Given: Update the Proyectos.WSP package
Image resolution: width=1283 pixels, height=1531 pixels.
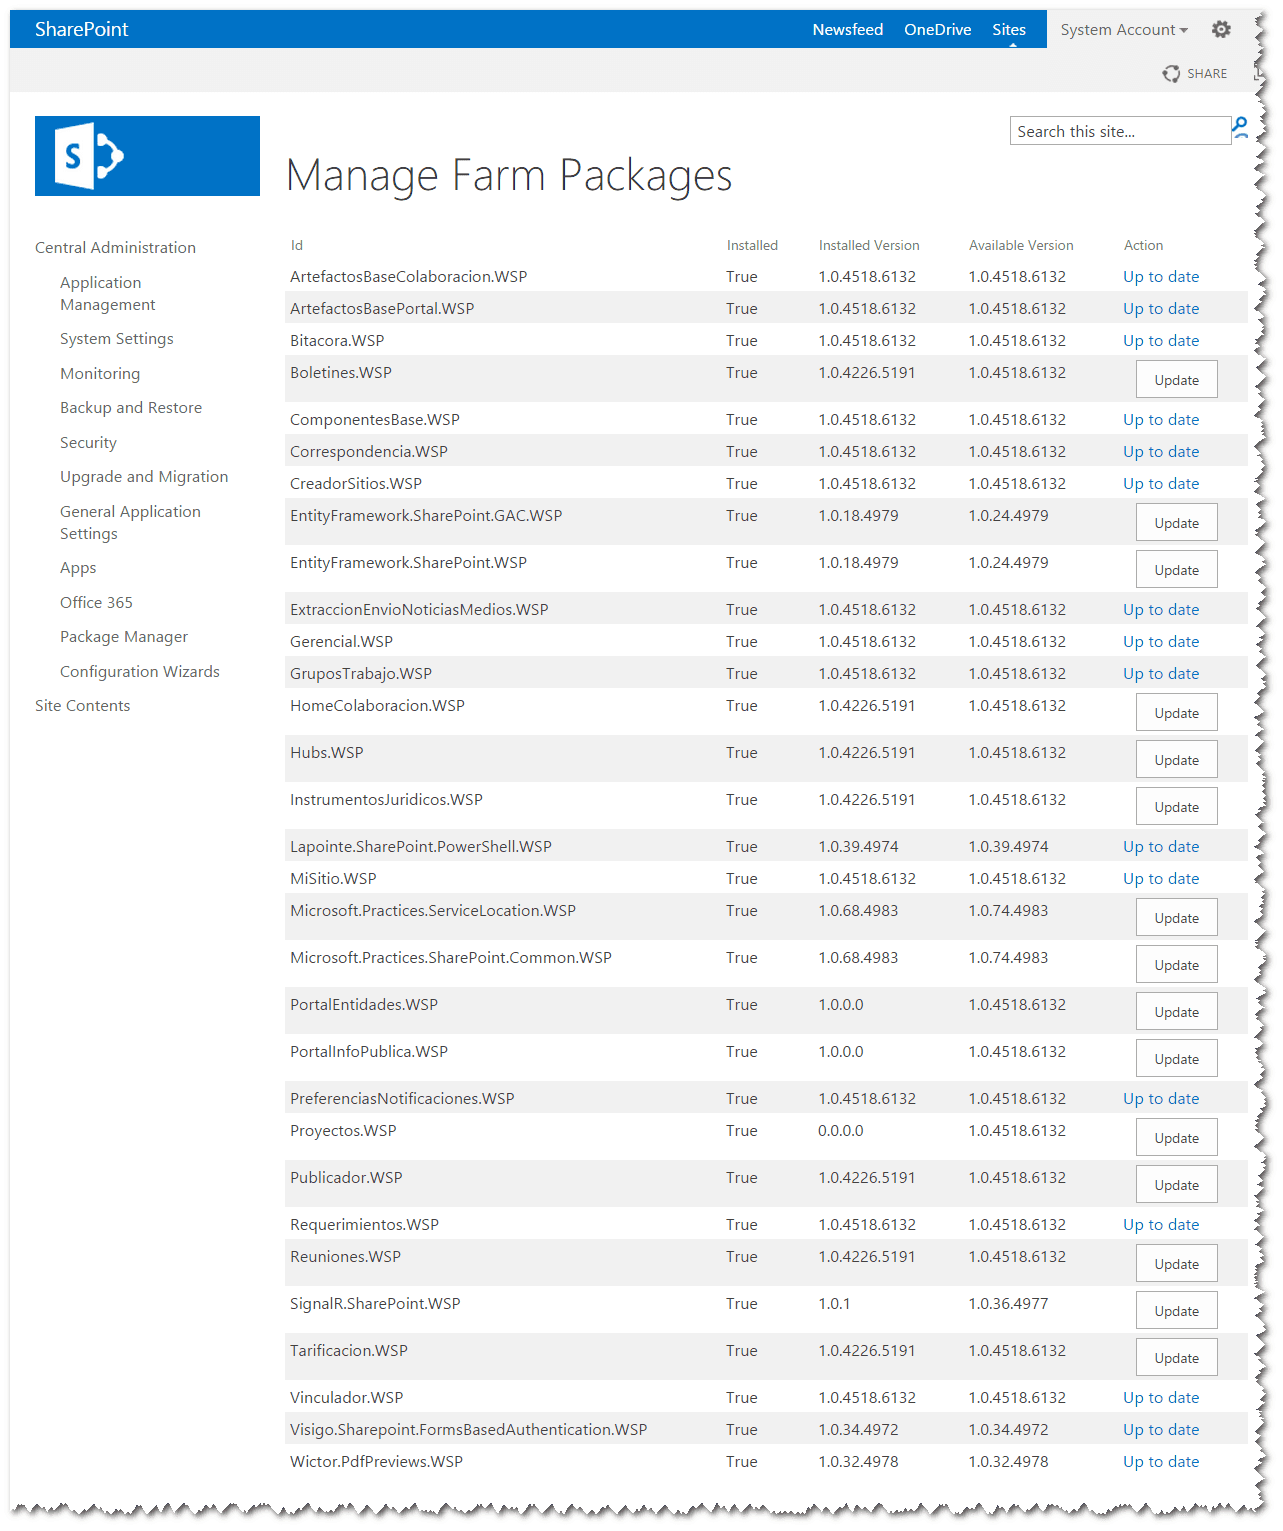Looking at the screenshot, I should 1176,1138.
